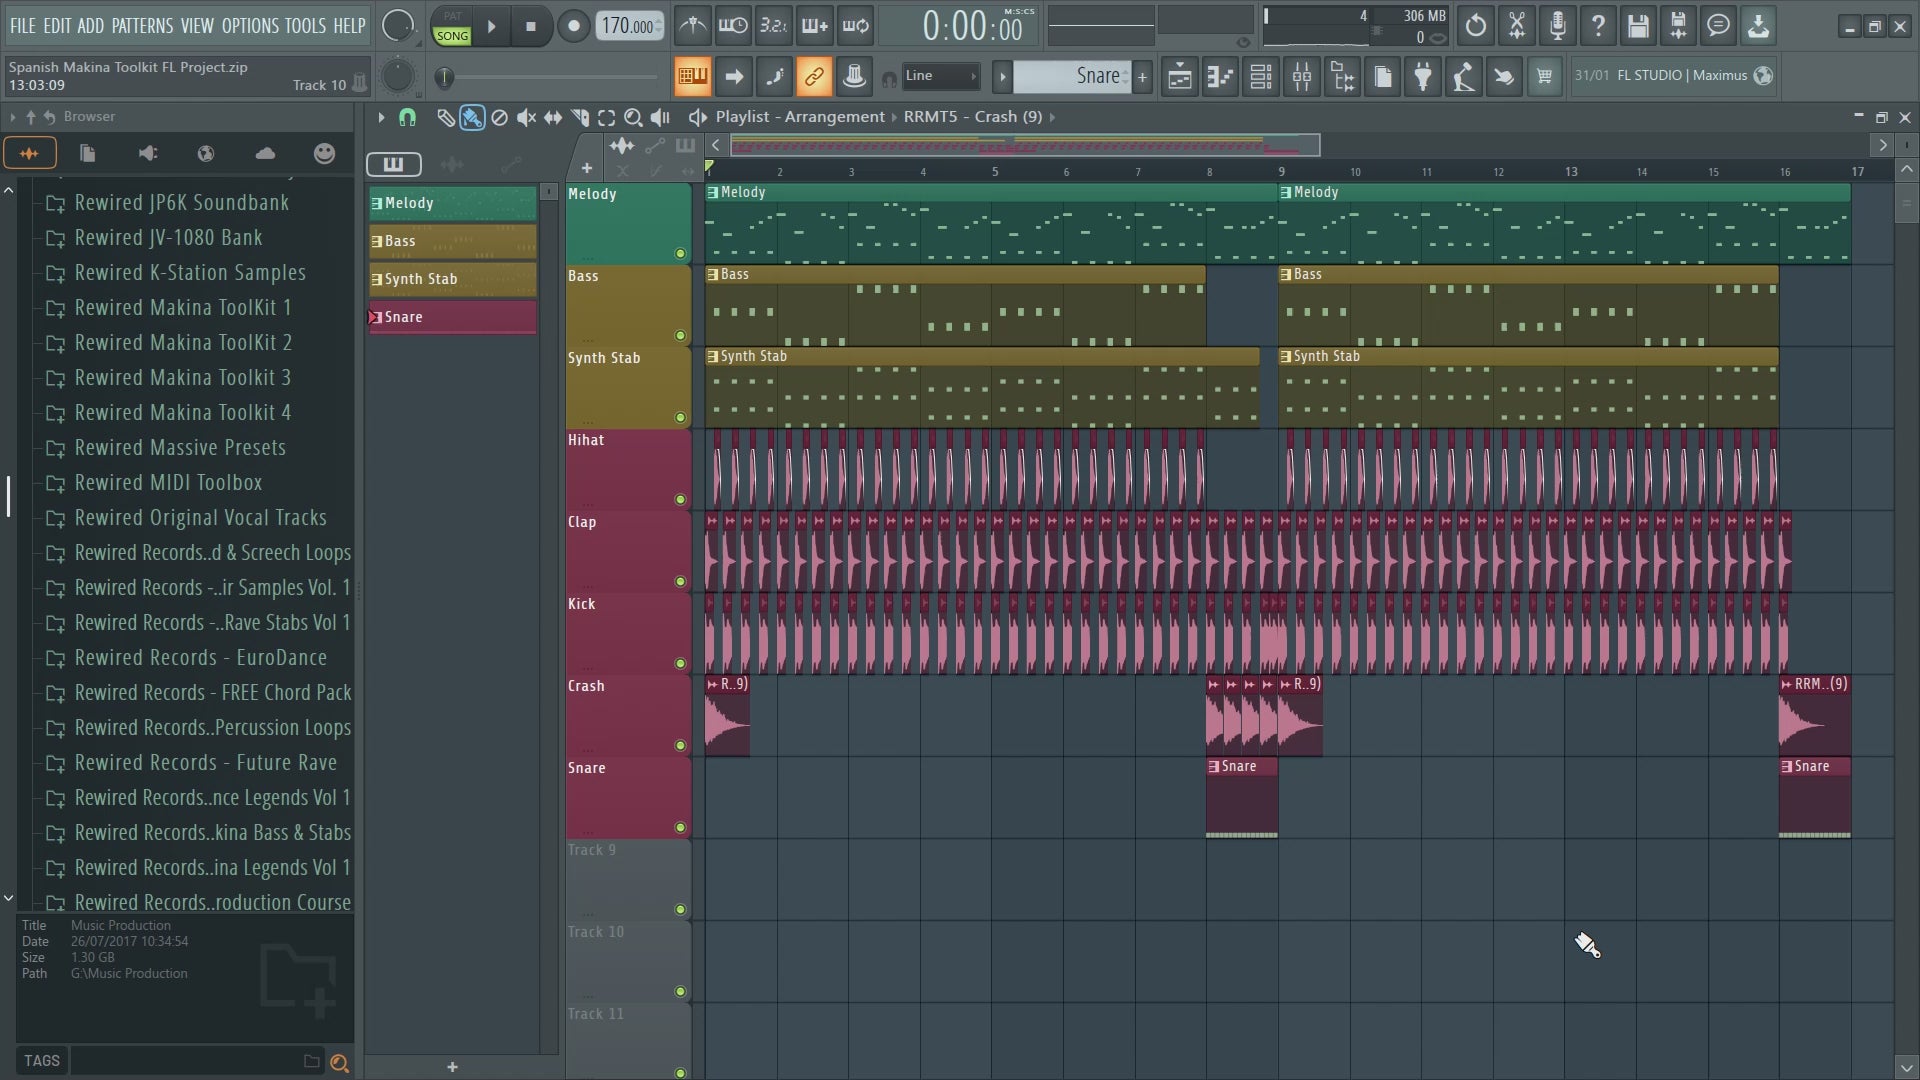Toggle the magnet snap icon in playlist
1920x1080 pixels.
pyautogui.click(x=407, y=117)
